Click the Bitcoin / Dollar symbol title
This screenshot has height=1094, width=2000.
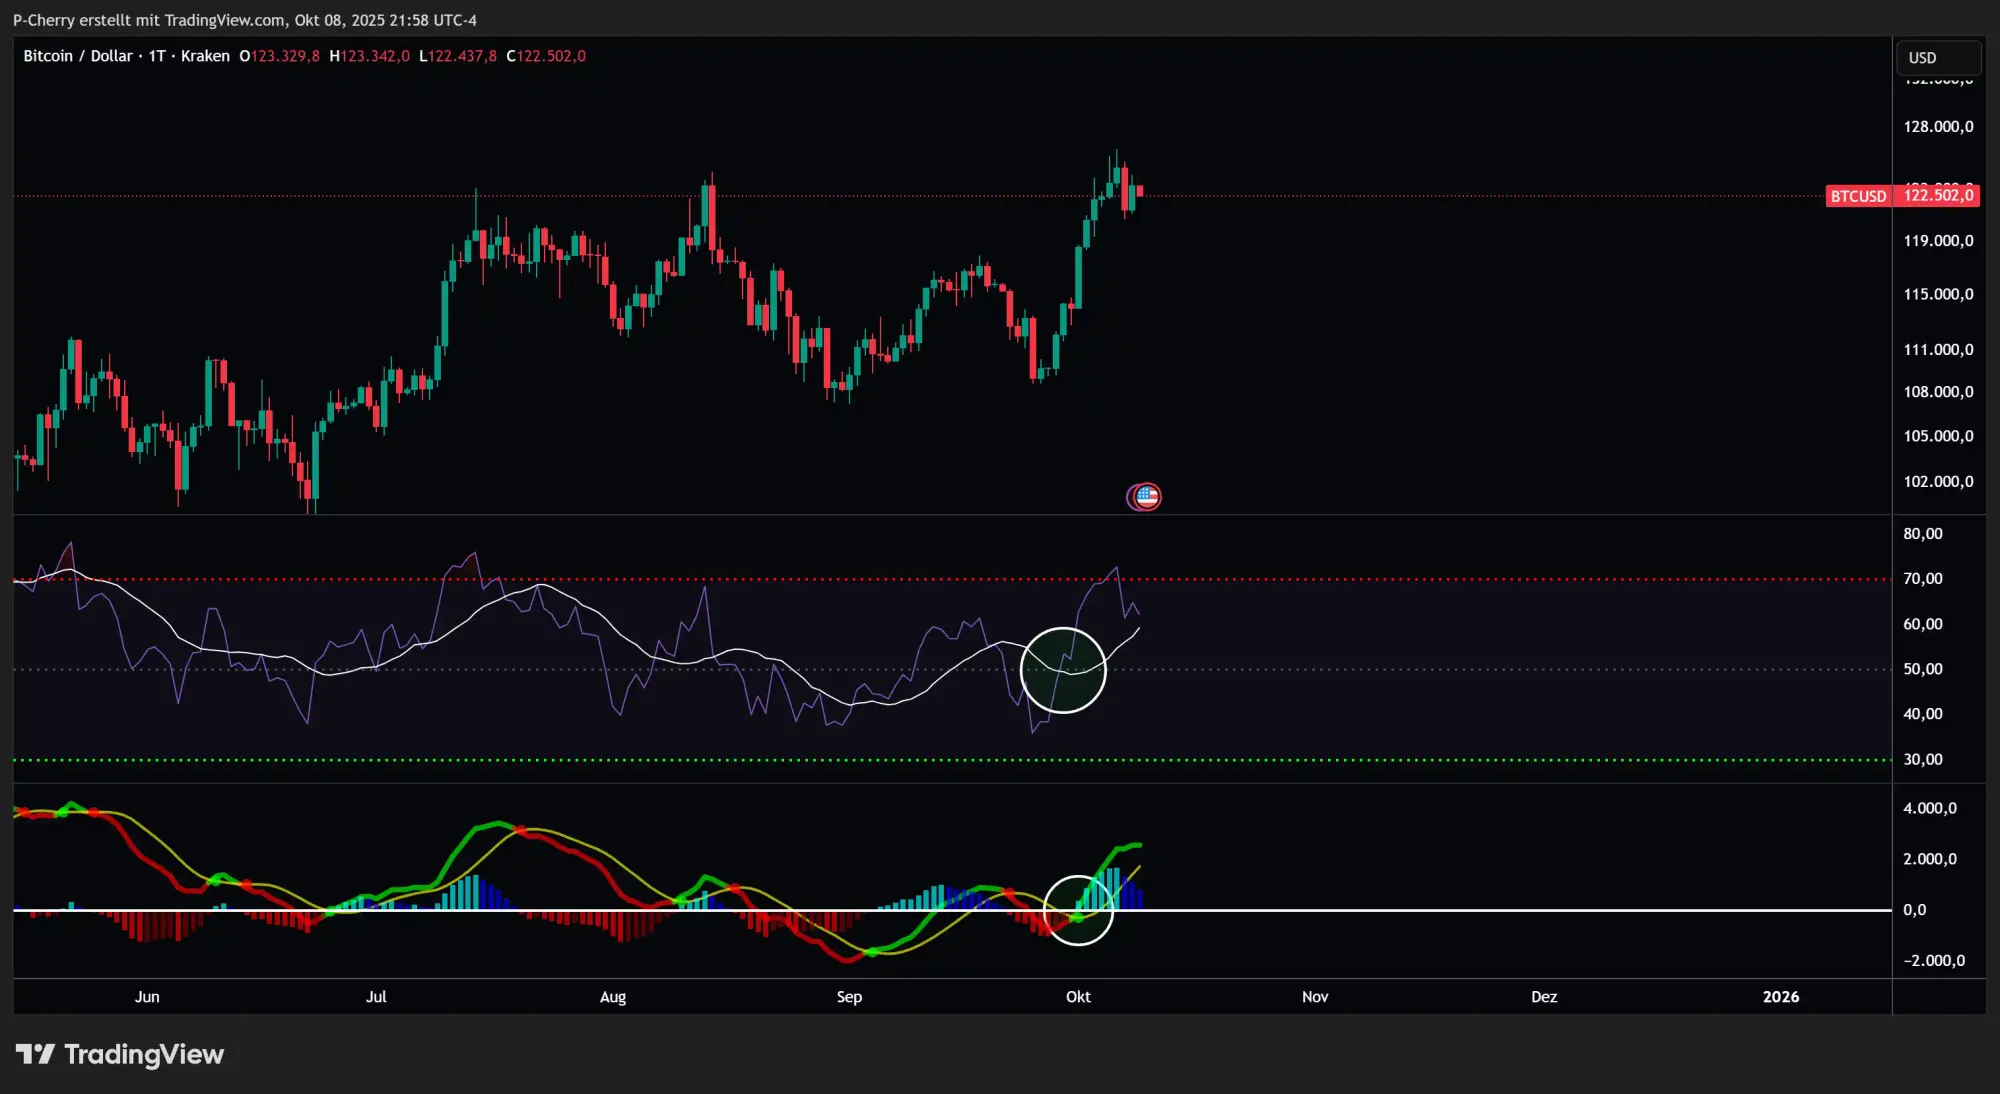(x=78, y=56)
